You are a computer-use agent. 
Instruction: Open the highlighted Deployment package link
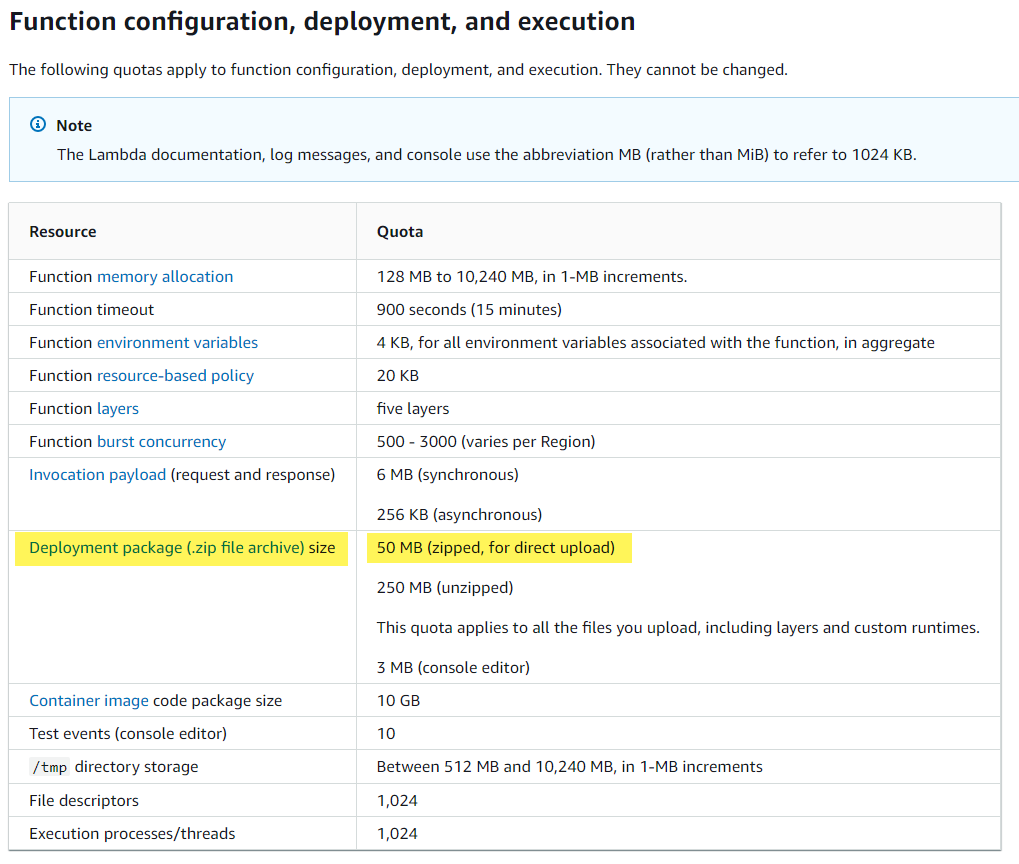click(x=166, y=548)
